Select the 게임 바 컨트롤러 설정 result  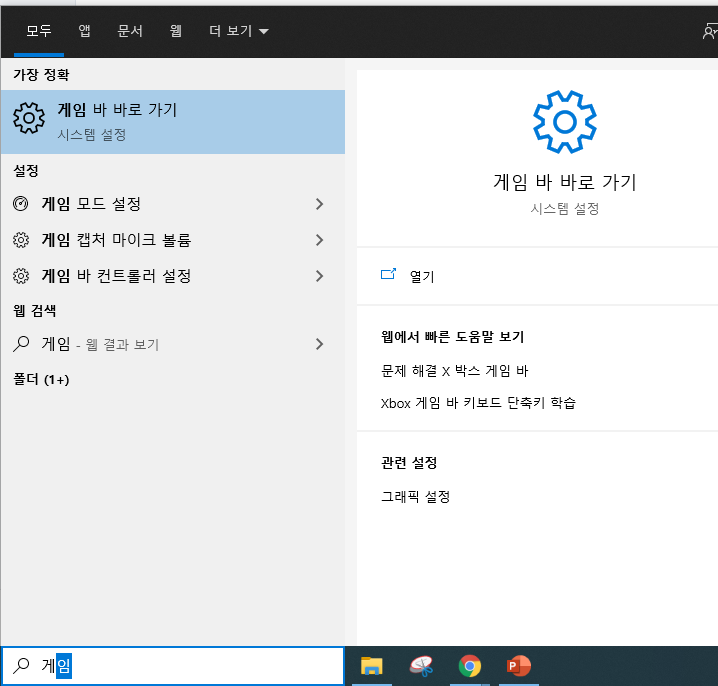point(173,276)
